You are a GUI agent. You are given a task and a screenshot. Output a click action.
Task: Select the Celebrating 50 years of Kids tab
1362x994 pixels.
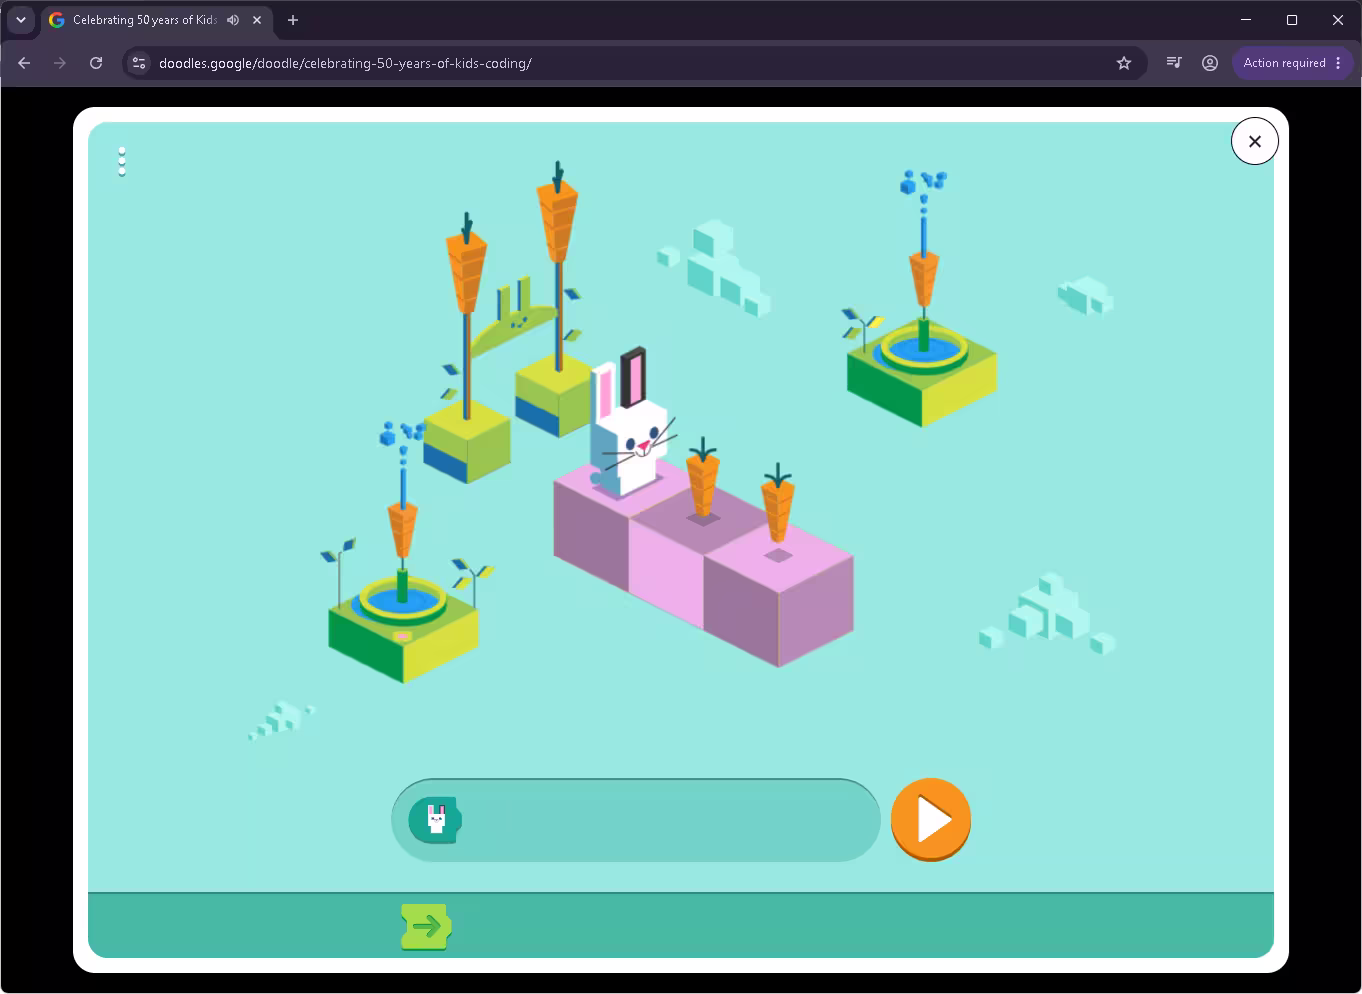(156, 20)
